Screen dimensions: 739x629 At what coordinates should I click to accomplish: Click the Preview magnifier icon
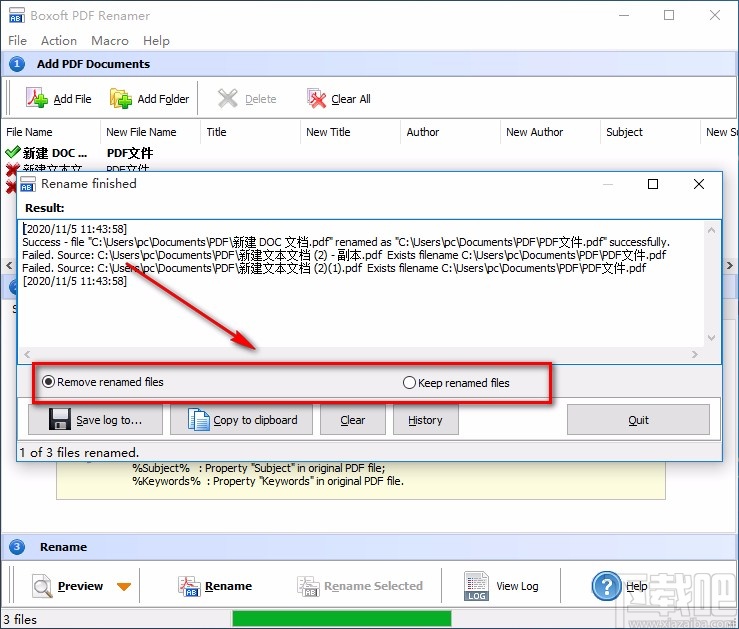tap(42, 586)
